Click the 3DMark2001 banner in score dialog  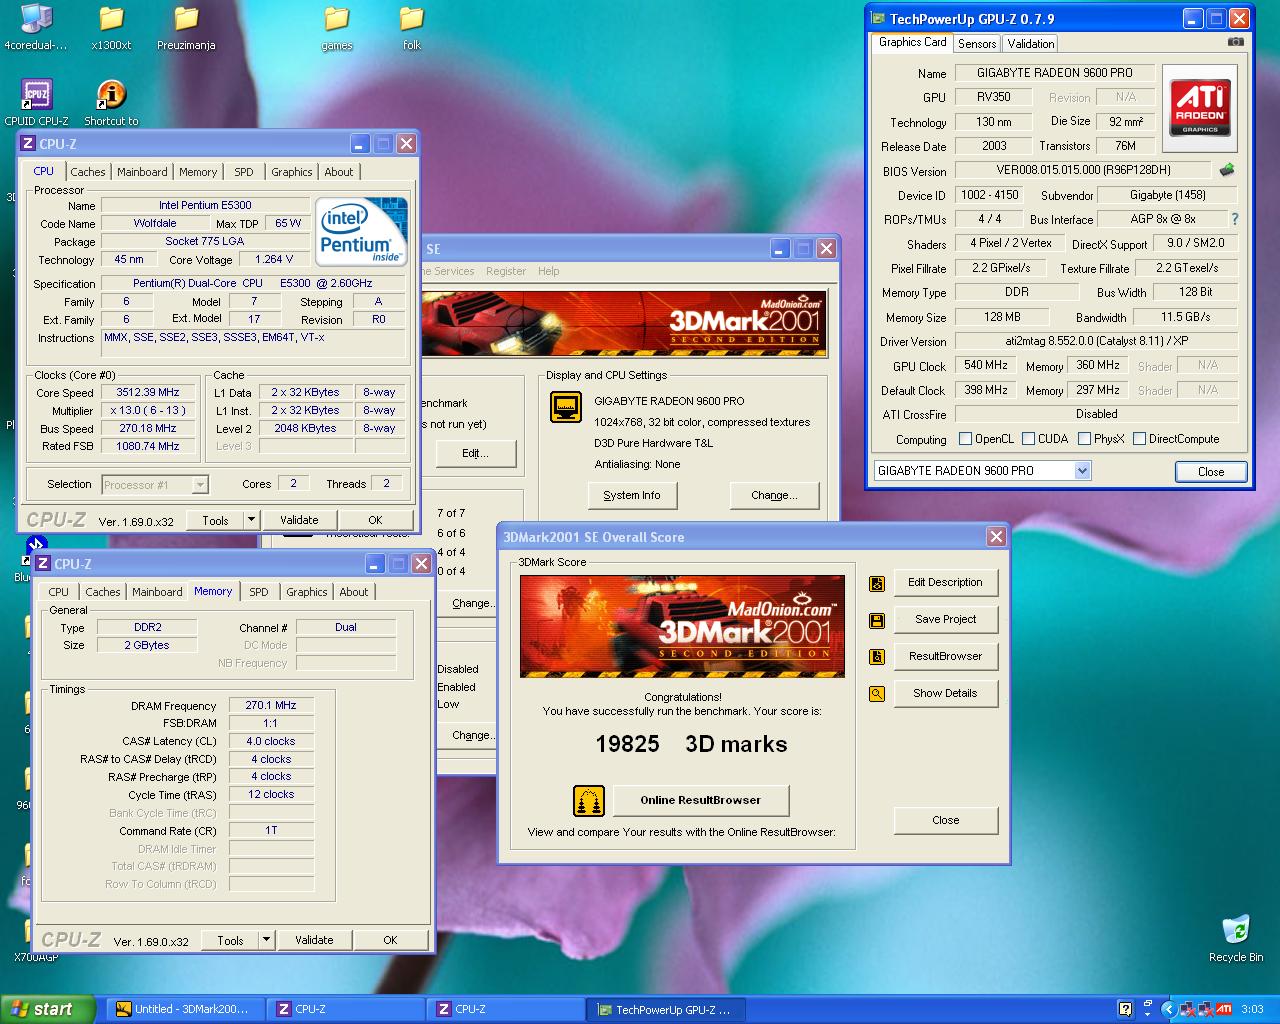682,627
